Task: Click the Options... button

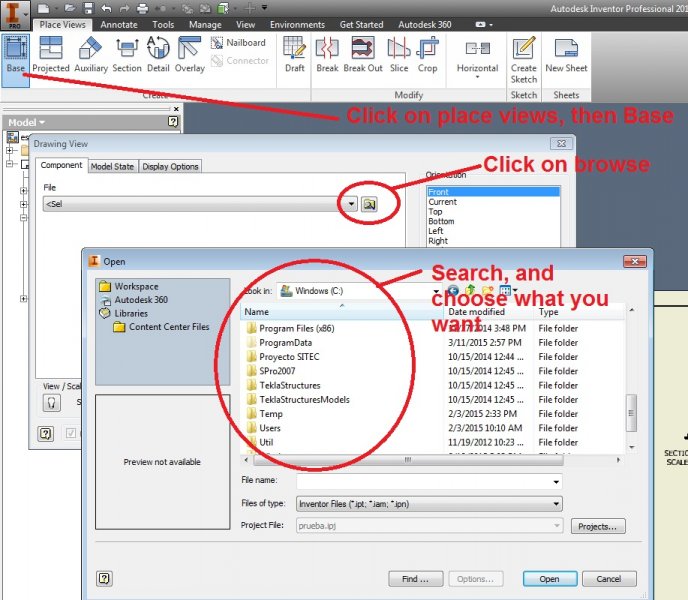Action: tap(475, 579)
